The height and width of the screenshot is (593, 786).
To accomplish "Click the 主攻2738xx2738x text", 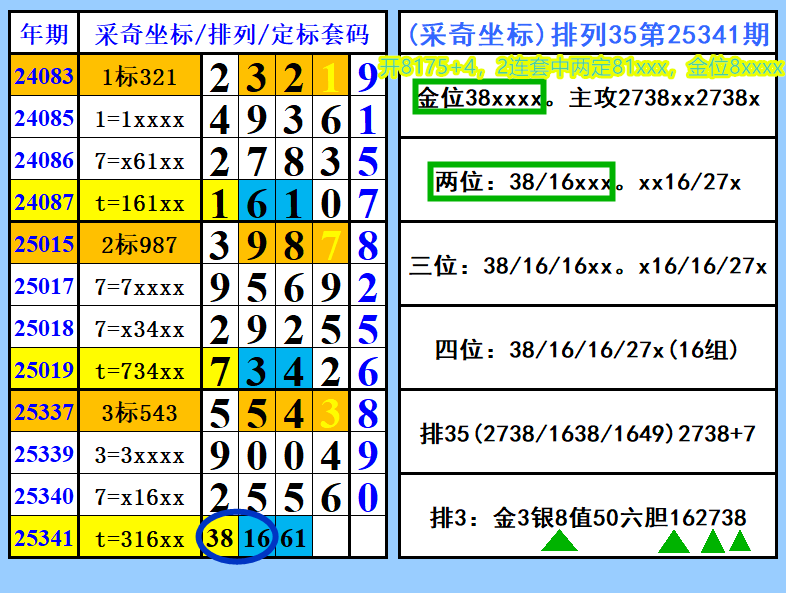I will pos(664,98).
